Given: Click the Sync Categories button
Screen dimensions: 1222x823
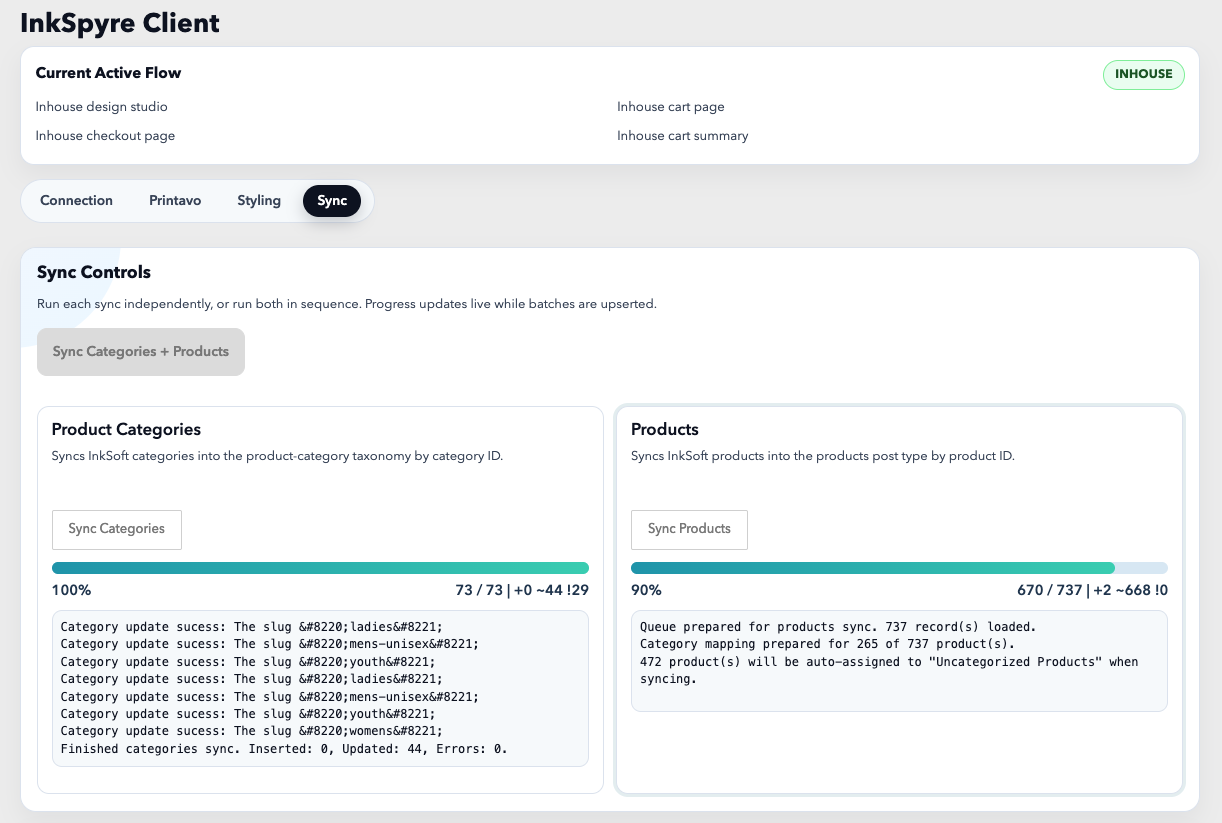Looking at the screenshot, I should [x=117, y=529].
